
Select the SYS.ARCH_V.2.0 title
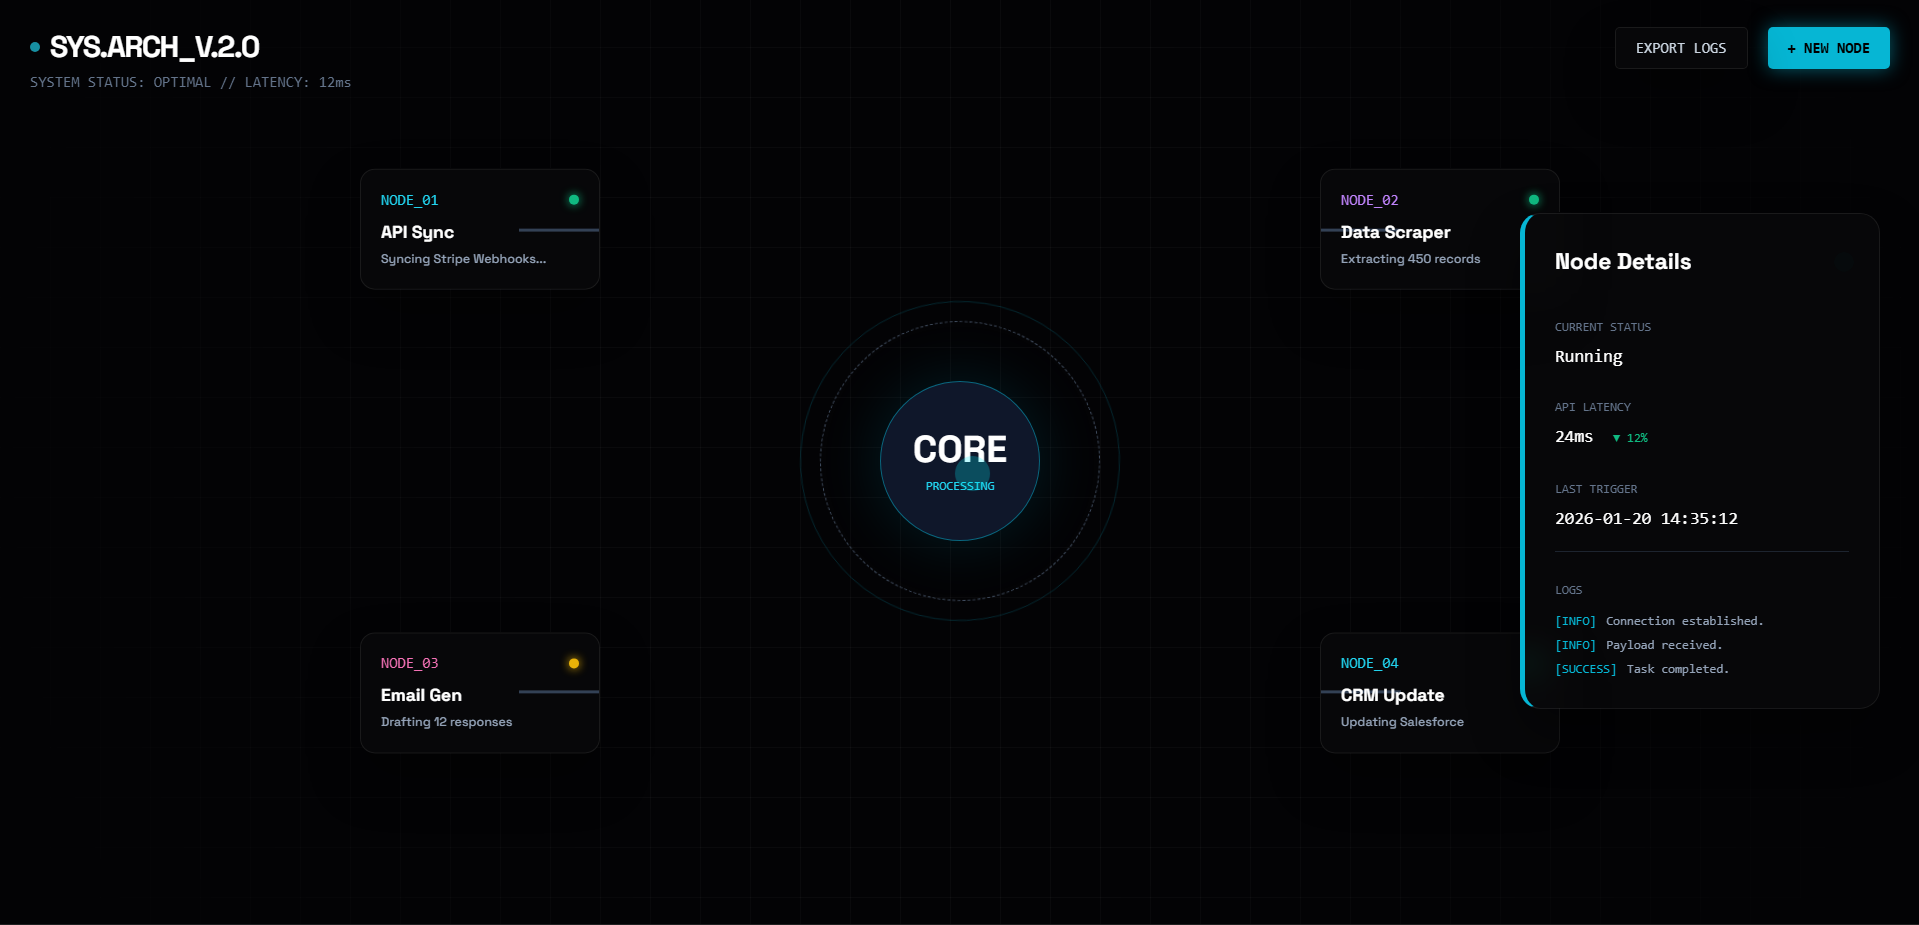pyautogui.click(x=156, y=47)
